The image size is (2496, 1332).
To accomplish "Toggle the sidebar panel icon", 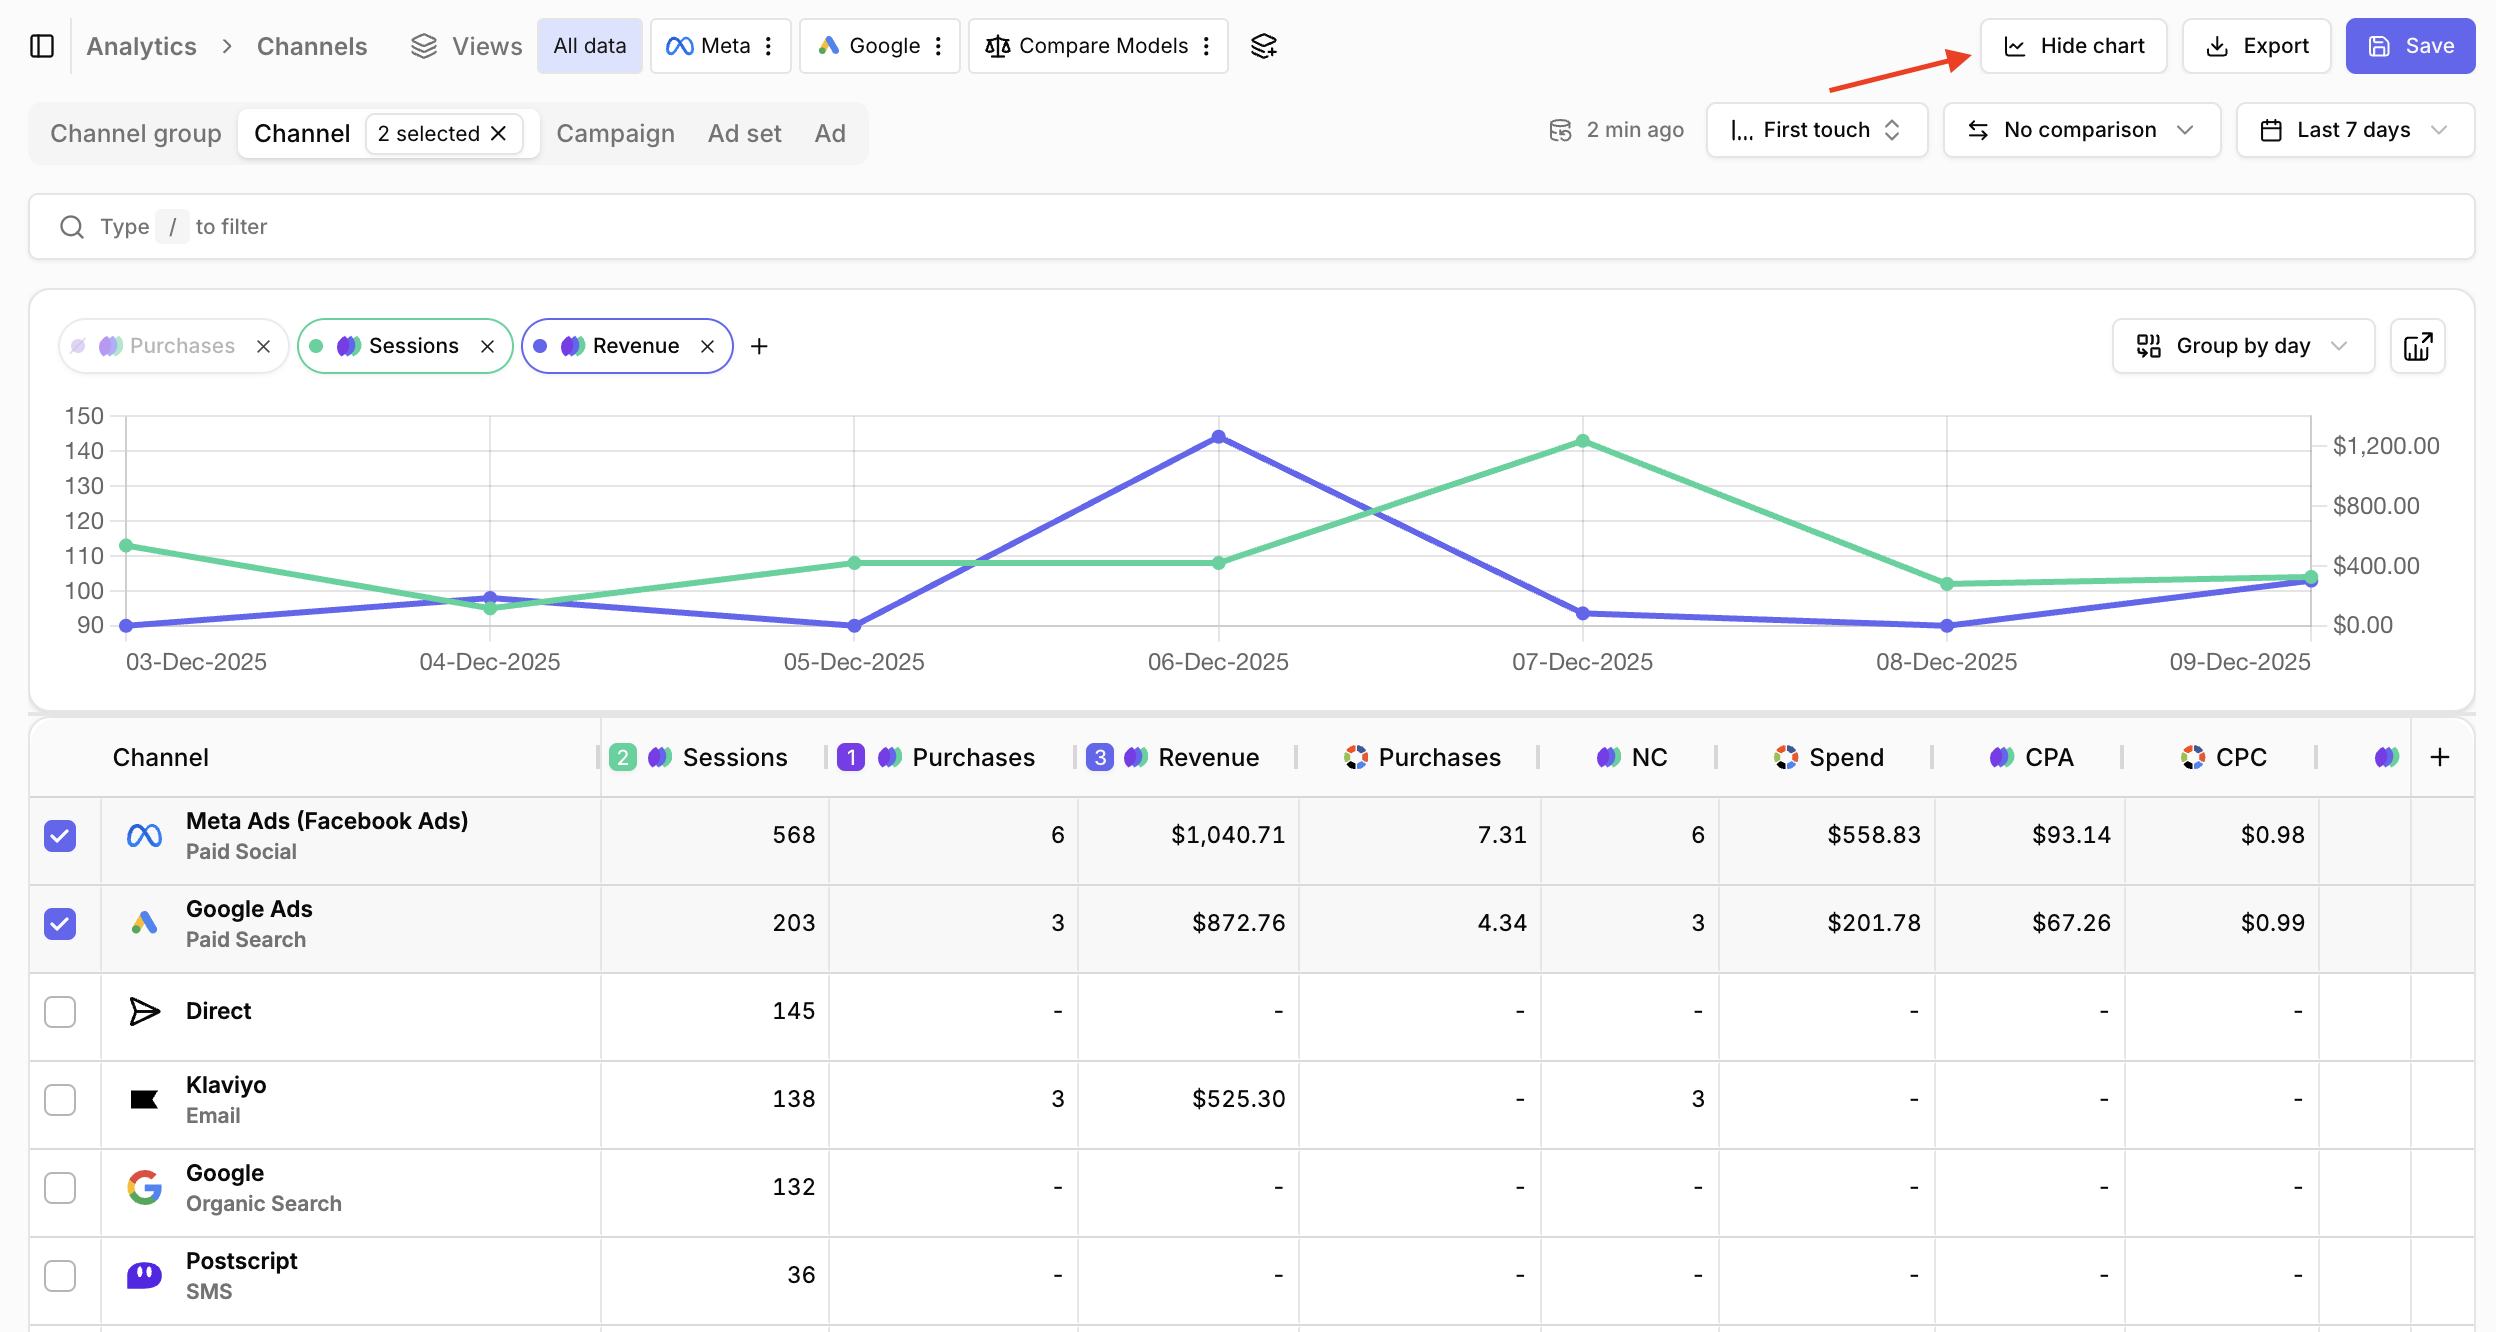I will click(42, 46).
